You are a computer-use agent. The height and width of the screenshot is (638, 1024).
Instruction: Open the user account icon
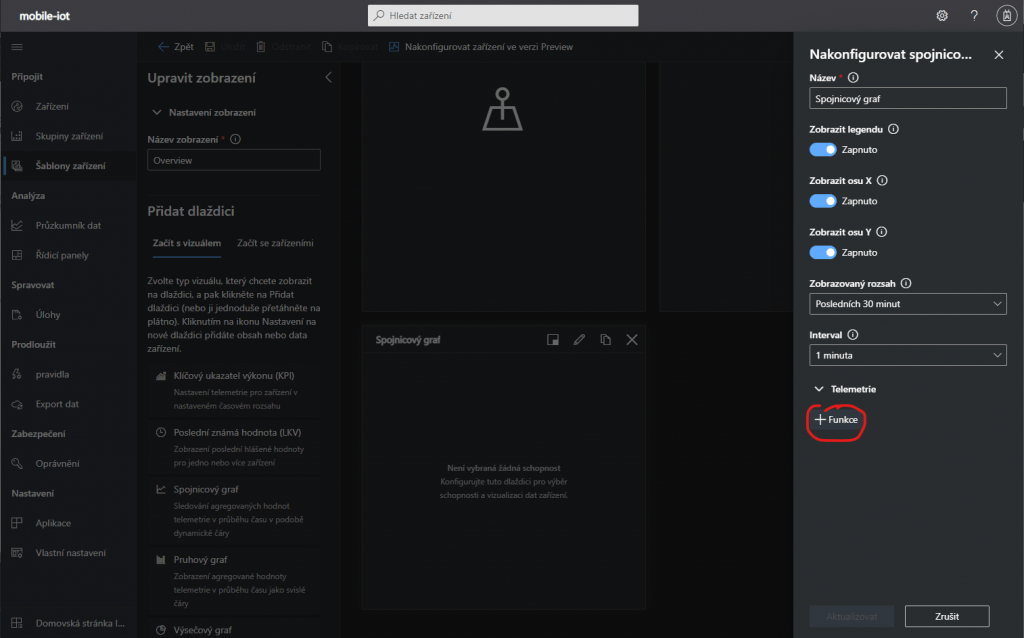pyautogui.click(x=1006, y=16)
